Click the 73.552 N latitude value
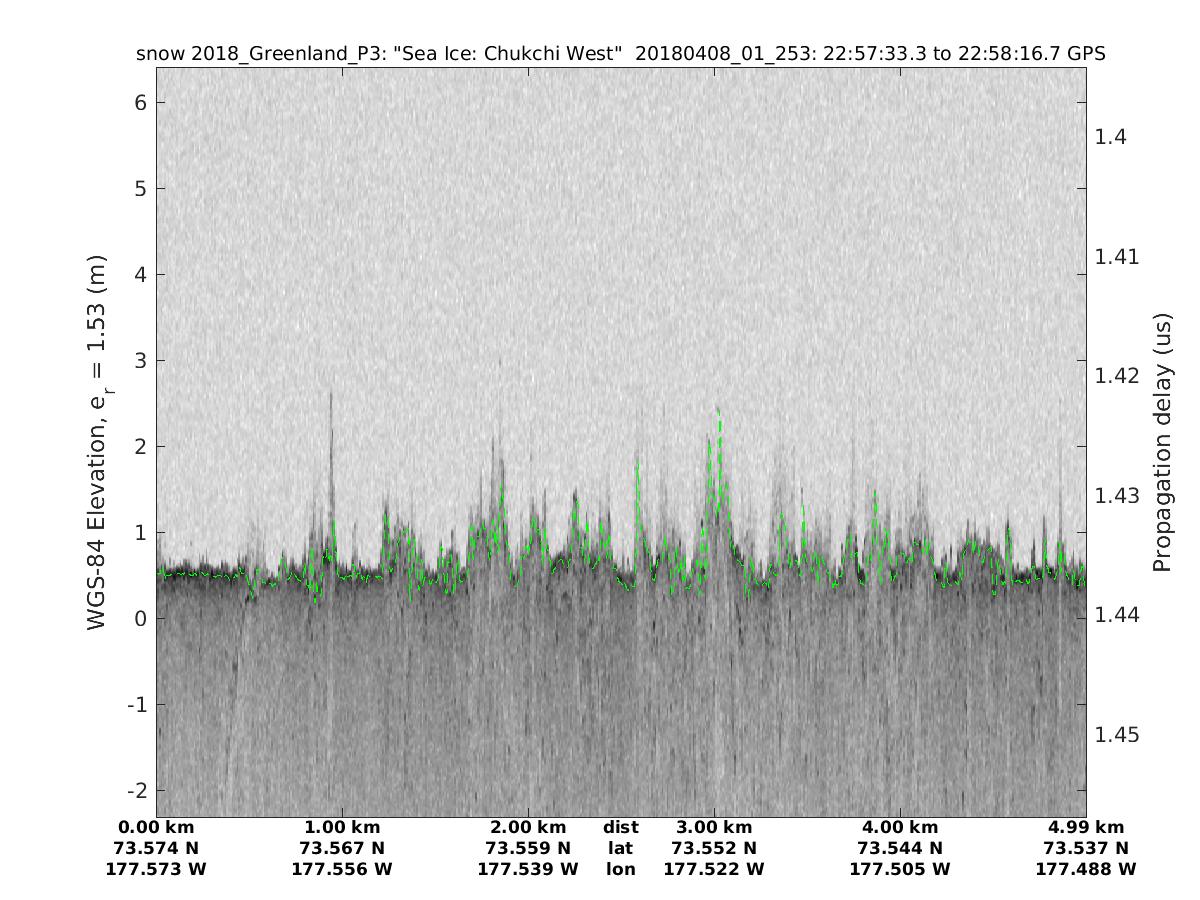This screenshot has width=1200, height=900. click(x=714, y=848)
